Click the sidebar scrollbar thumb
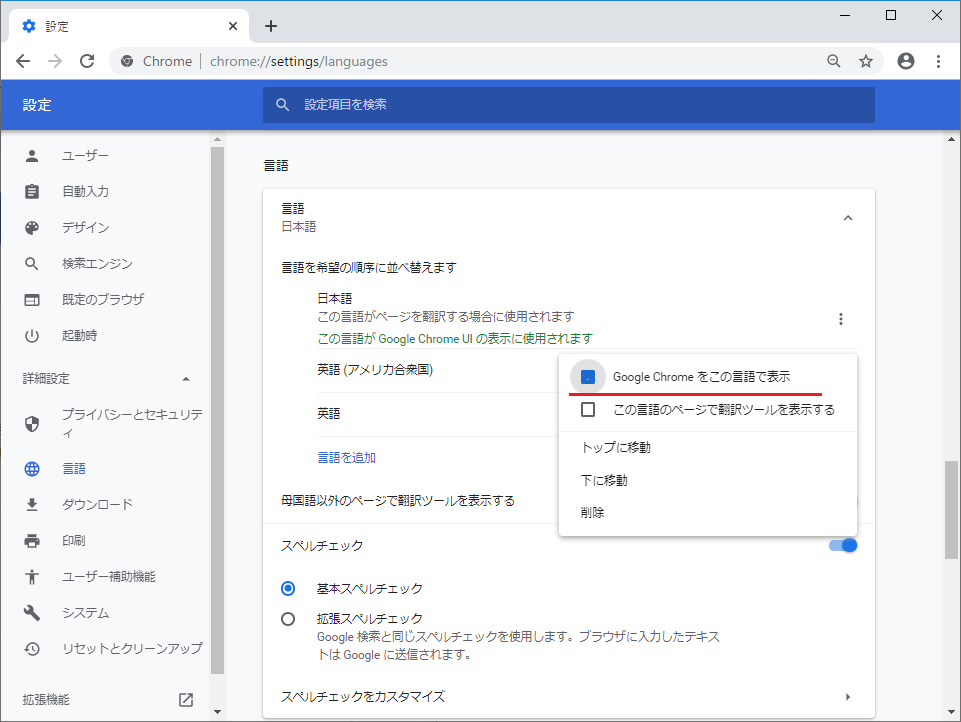The image size is (961, 722). coord(217,409)
